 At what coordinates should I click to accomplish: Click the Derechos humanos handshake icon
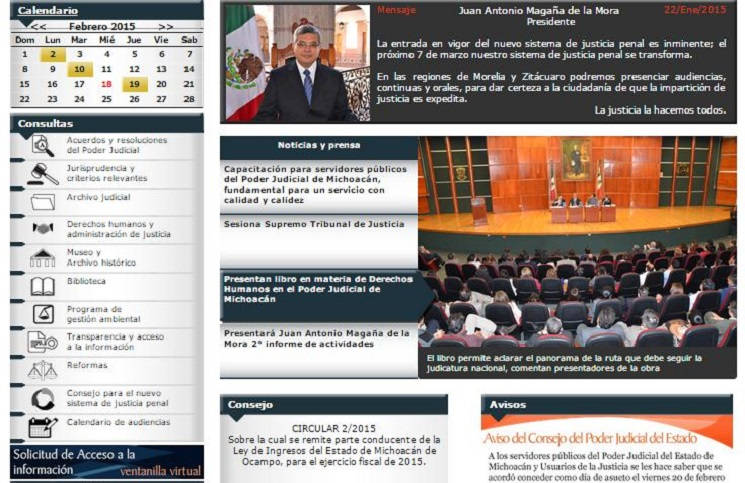click(x=42, y=229)
